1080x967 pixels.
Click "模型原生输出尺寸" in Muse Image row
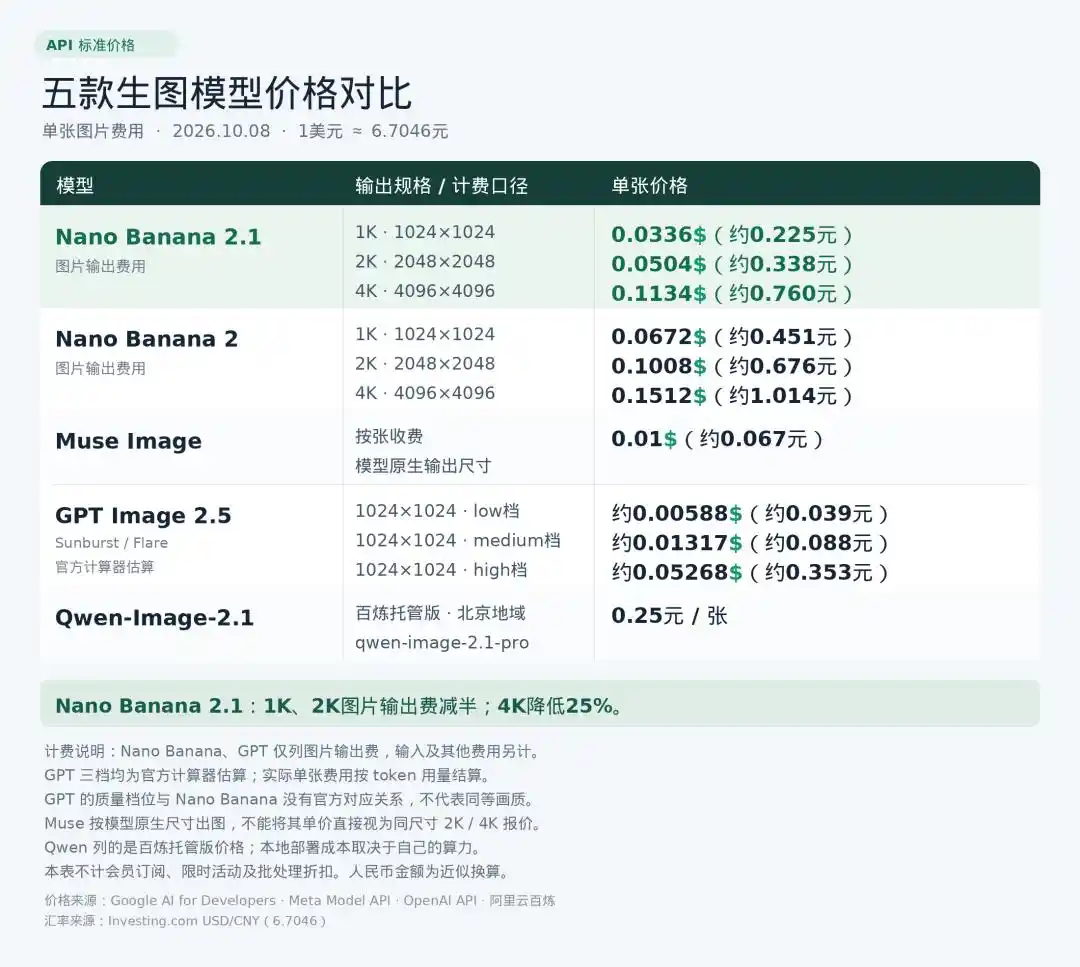click(424, 466)
